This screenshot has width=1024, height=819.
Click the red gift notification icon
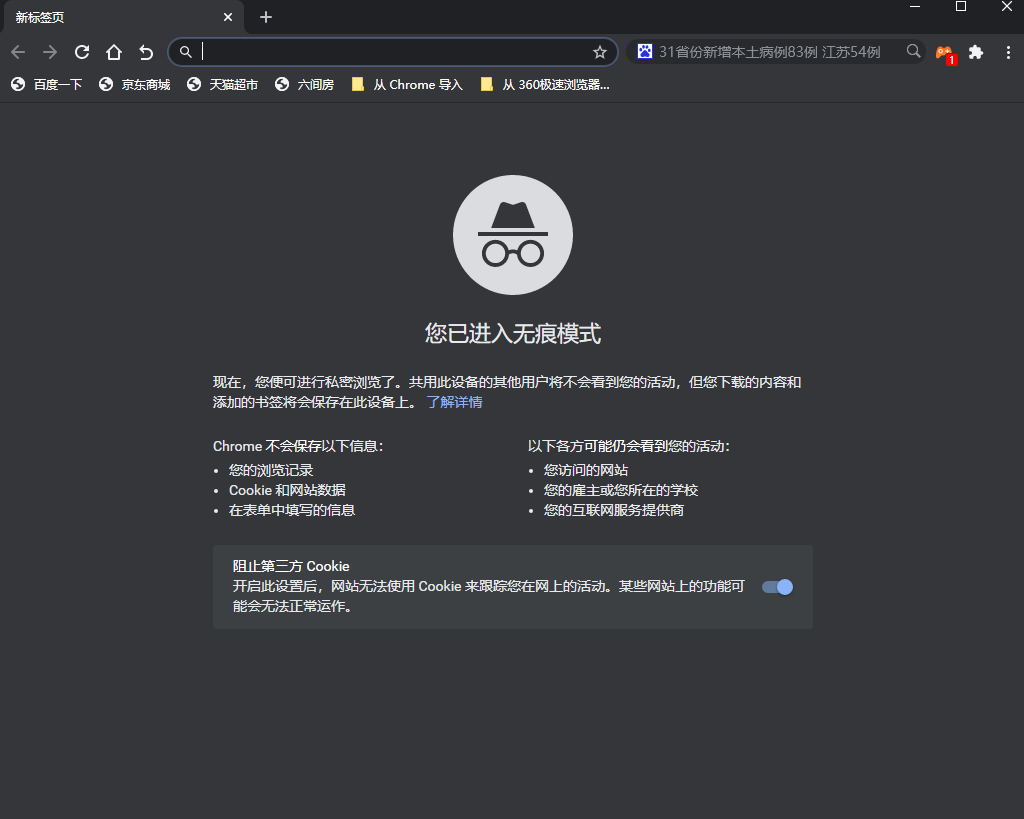[942, 52]
